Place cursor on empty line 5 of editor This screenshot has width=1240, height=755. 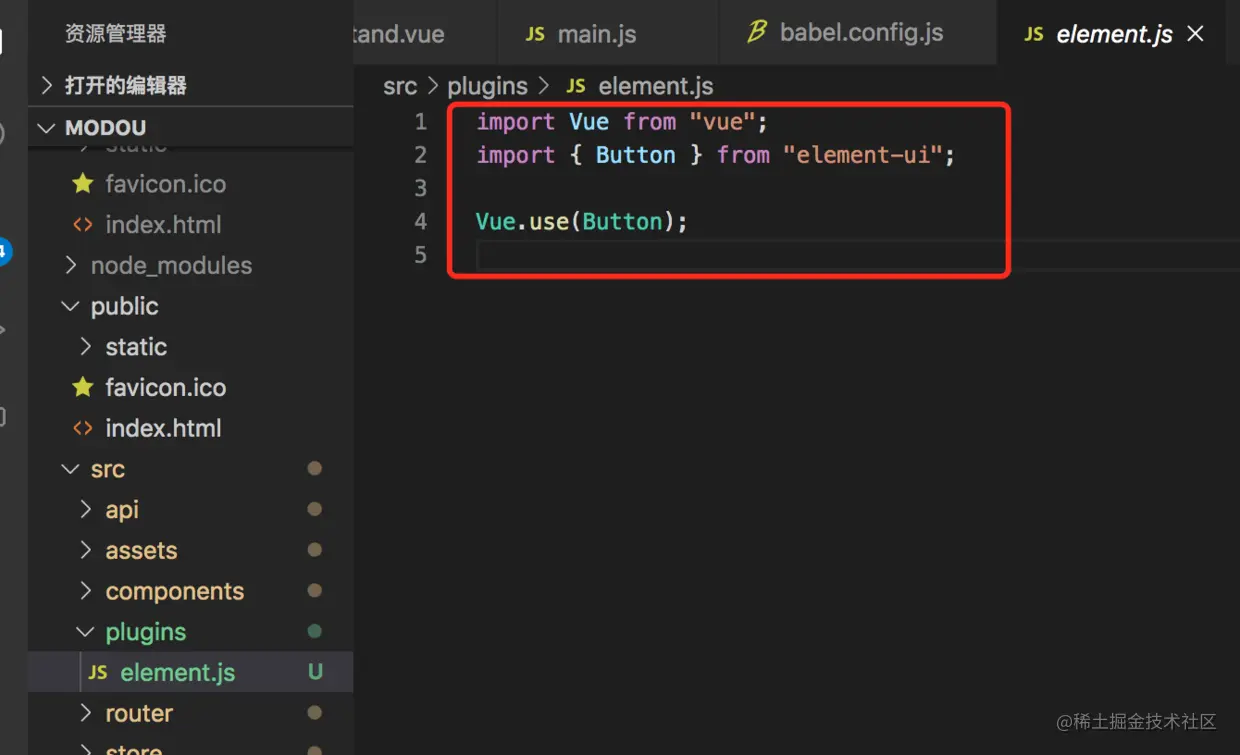pyautogui.click(x=700, y=255)
